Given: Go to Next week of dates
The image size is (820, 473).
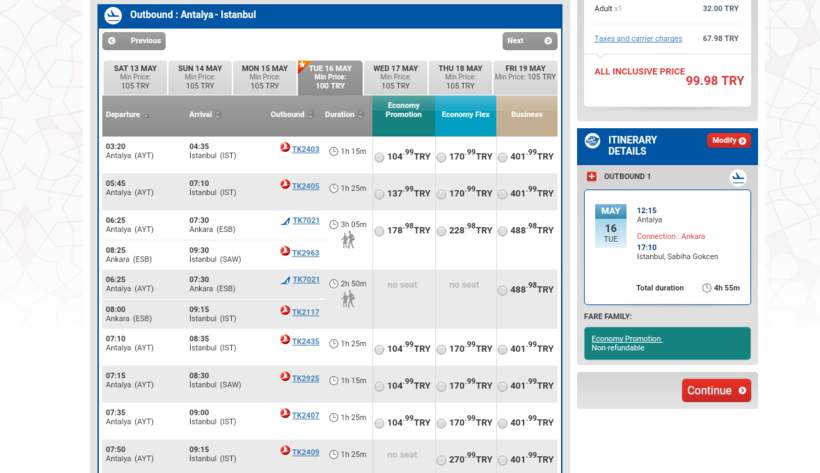Looking at the screenshot, I should coord(529,41).
